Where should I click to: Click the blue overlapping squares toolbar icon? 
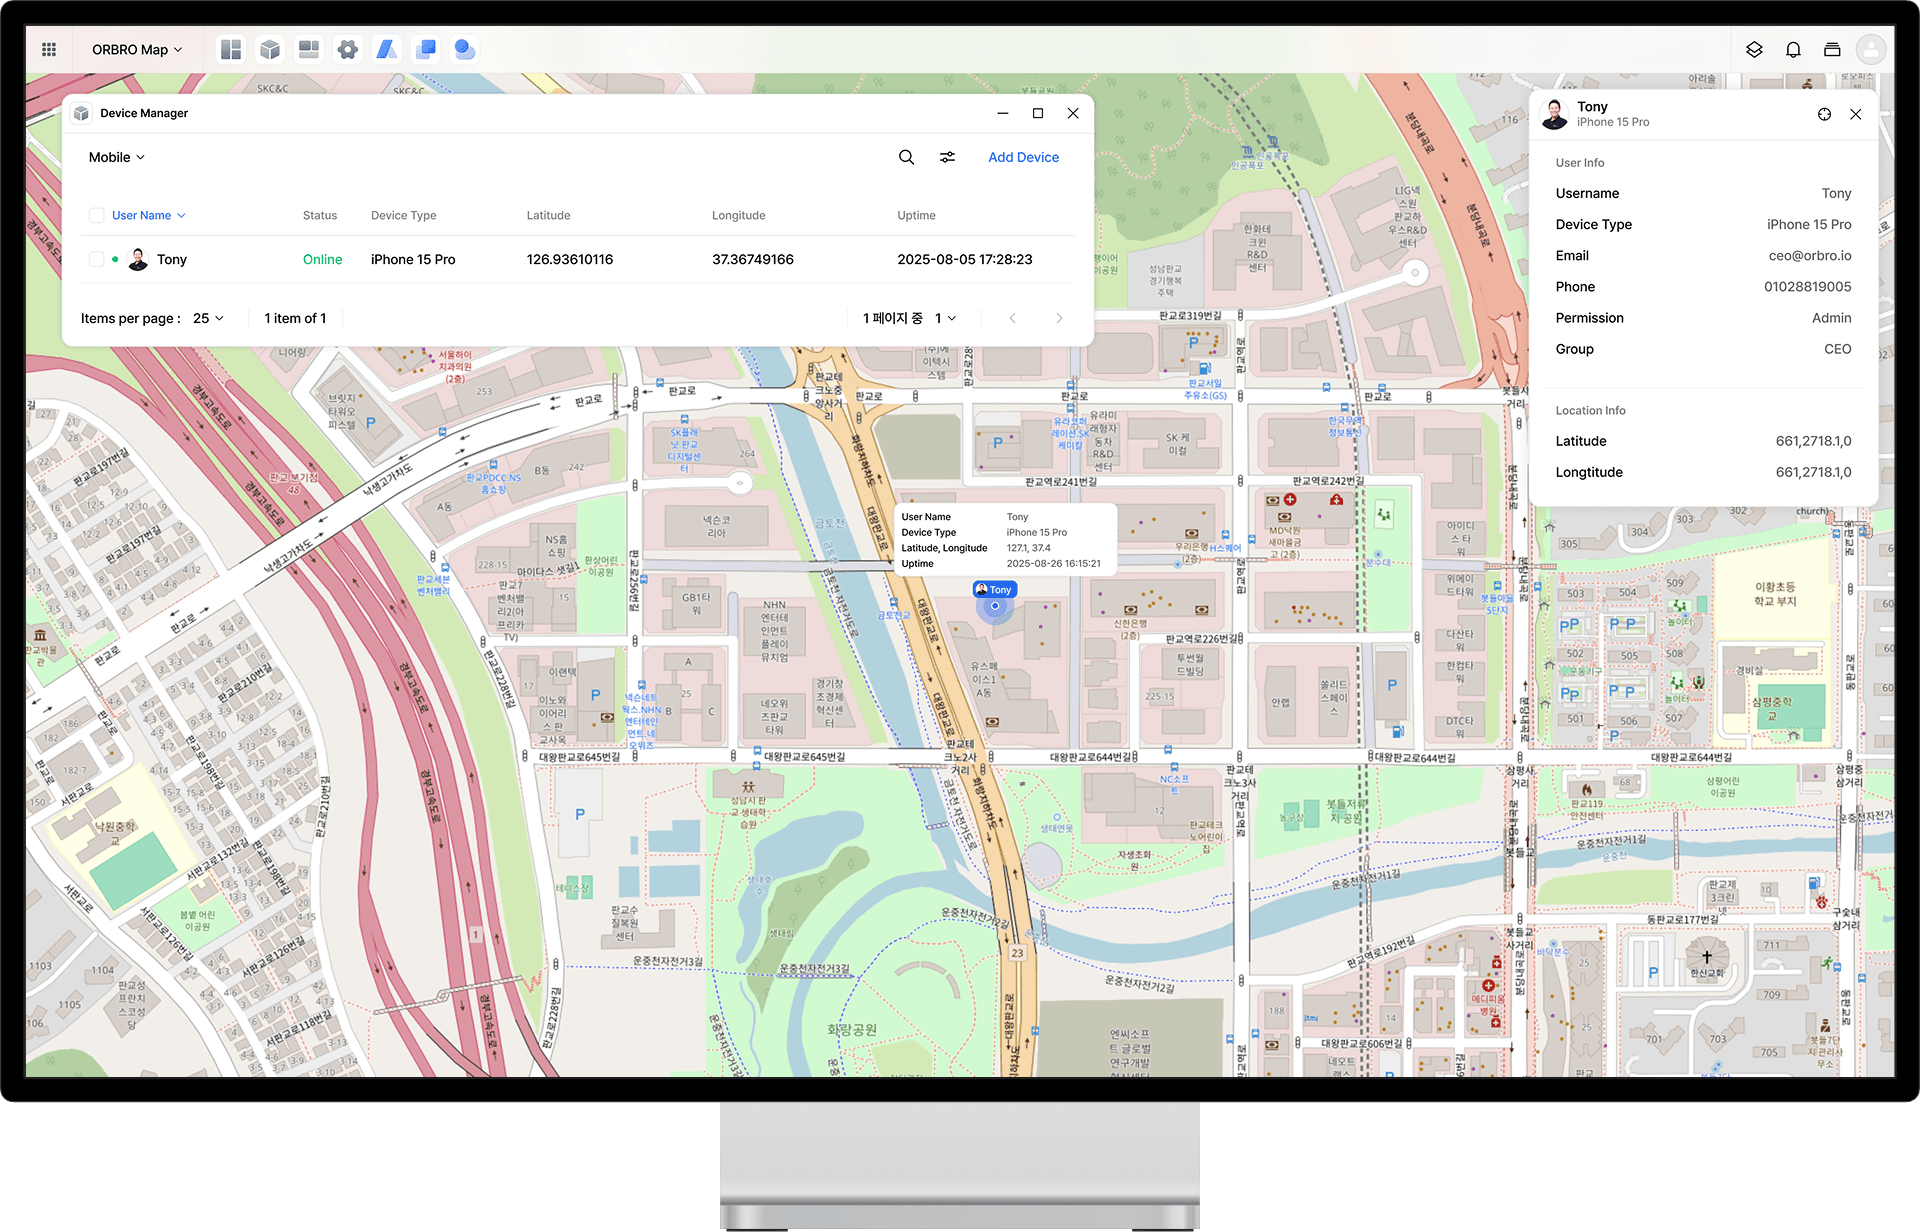tap(426, 49)
